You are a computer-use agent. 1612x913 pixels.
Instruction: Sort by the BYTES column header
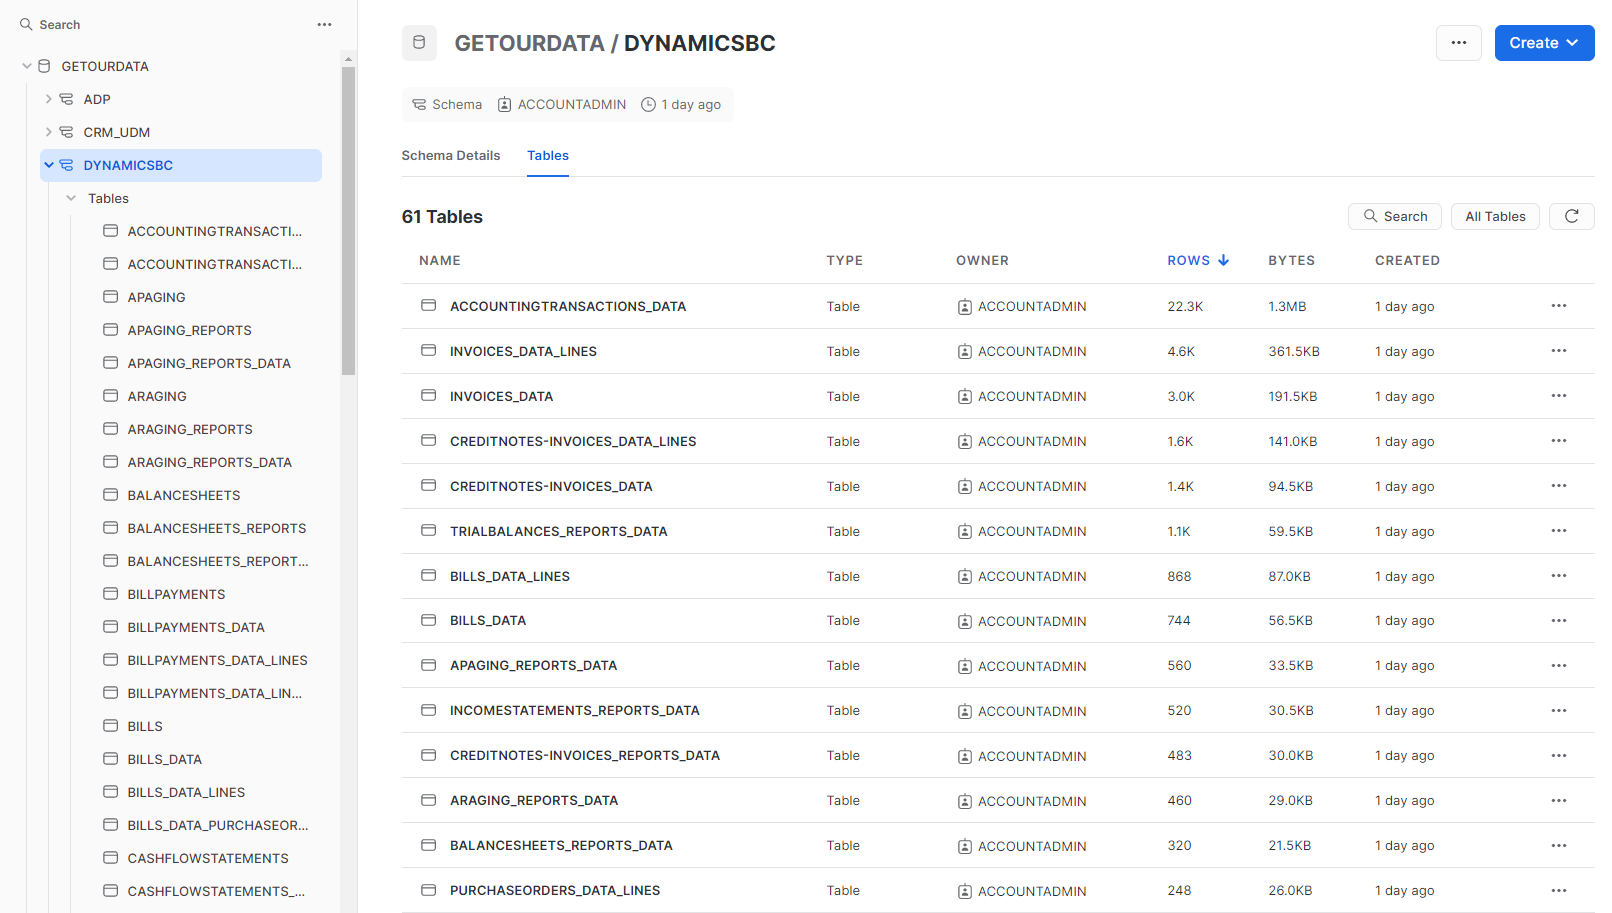tap(1292, 260)
